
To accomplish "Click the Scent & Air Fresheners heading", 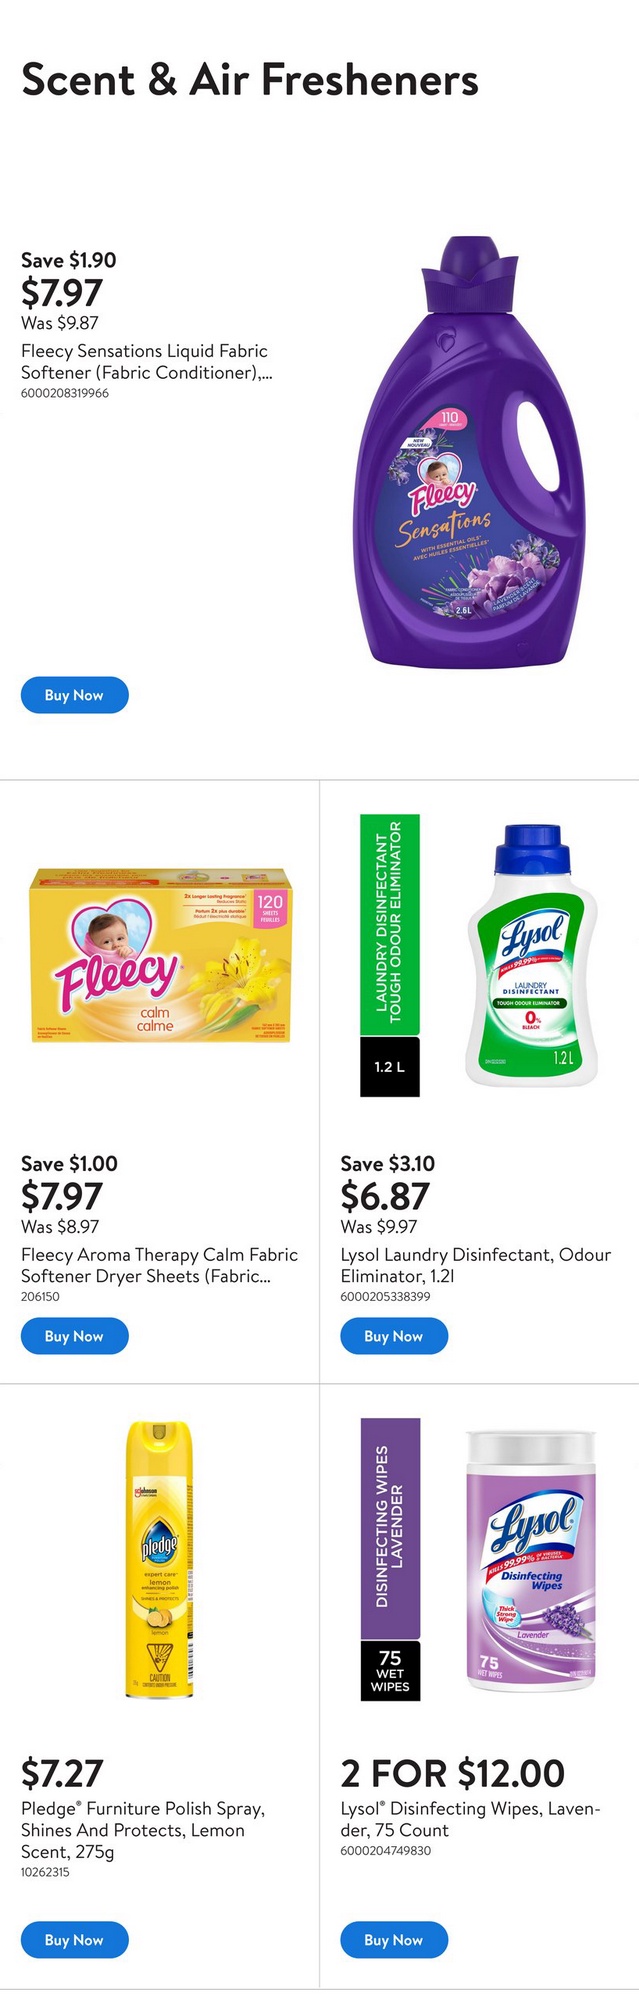I will tap(250, 80).
